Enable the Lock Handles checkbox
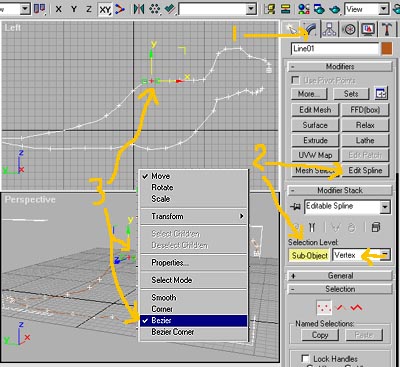Image resolution: width=400 pixels, height=367 pixels. click(305, 358)
